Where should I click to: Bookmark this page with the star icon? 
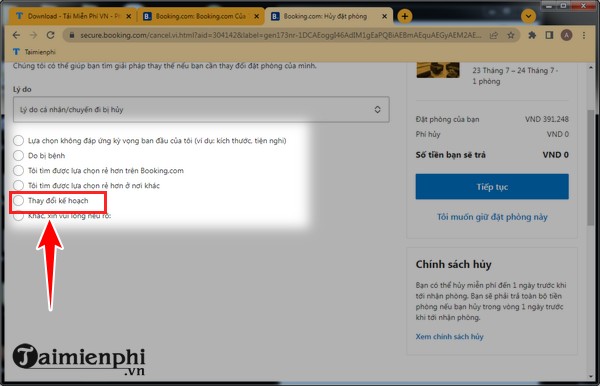click(x=510, y=35)
